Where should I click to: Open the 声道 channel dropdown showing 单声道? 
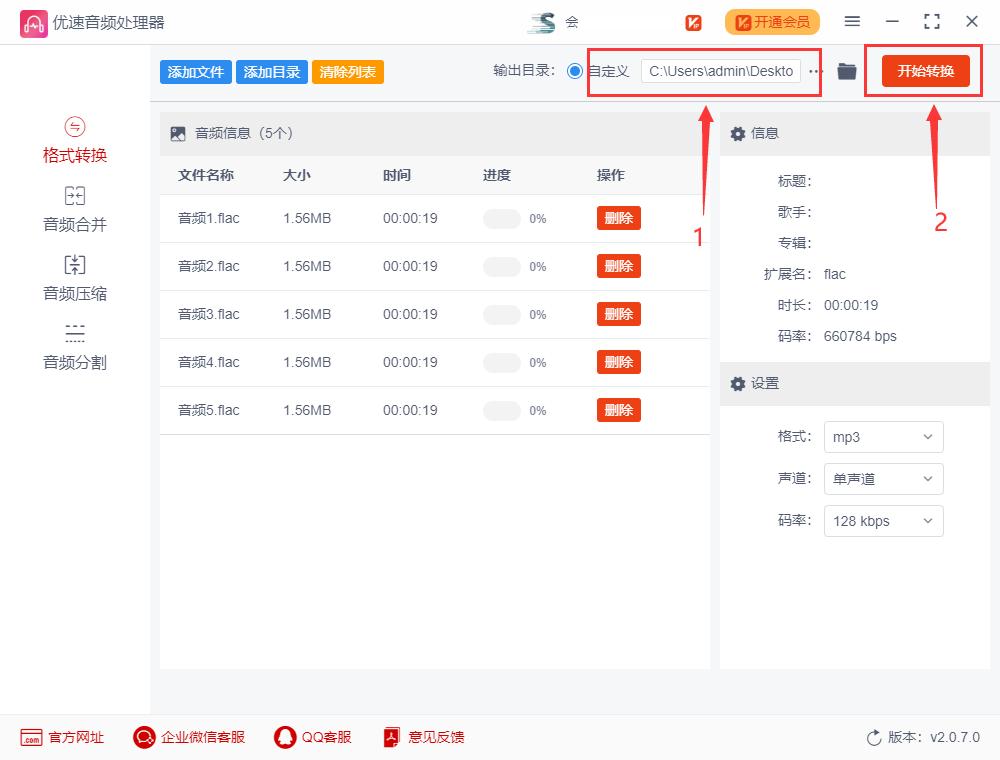pyautogui.click(x=883, y=479)
